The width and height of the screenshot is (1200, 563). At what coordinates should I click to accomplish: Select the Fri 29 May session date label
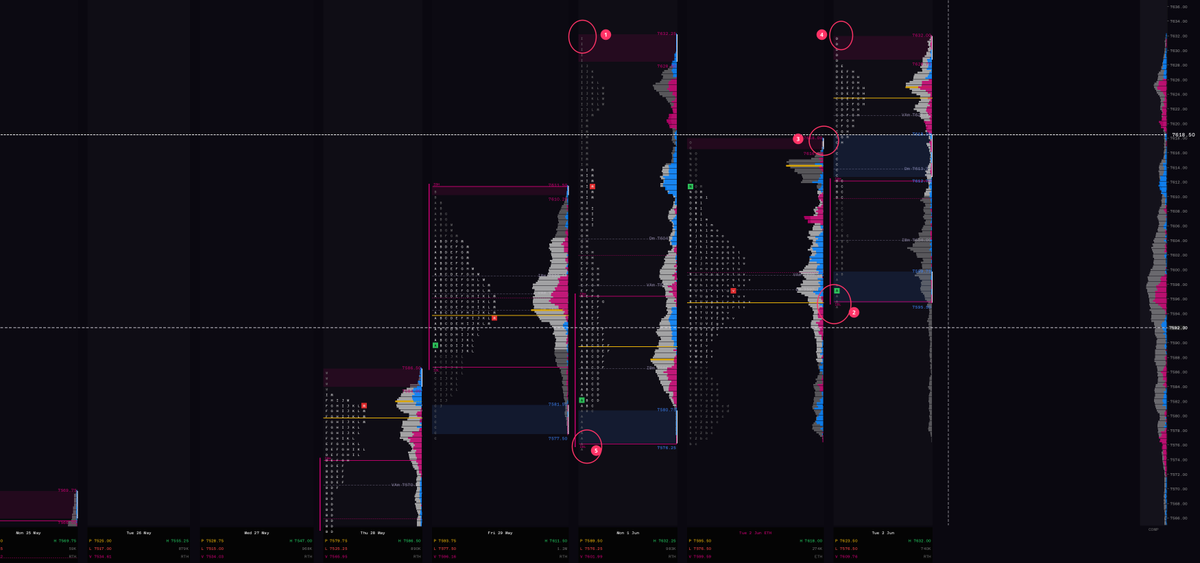coord(500,533)
